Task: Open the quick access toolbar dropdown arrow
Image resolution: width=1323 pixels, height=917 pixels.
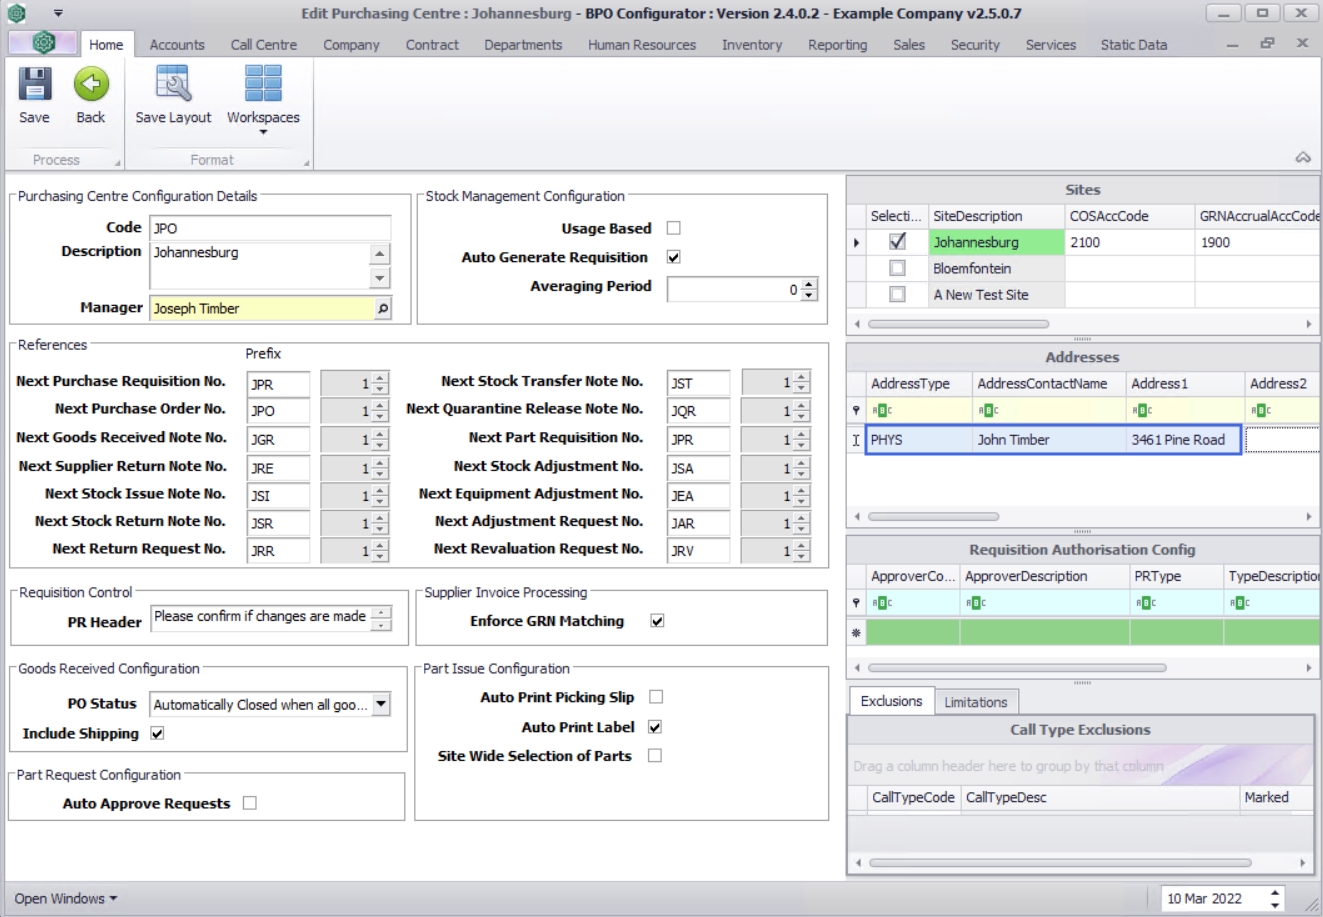Action: tap(58, 13)
